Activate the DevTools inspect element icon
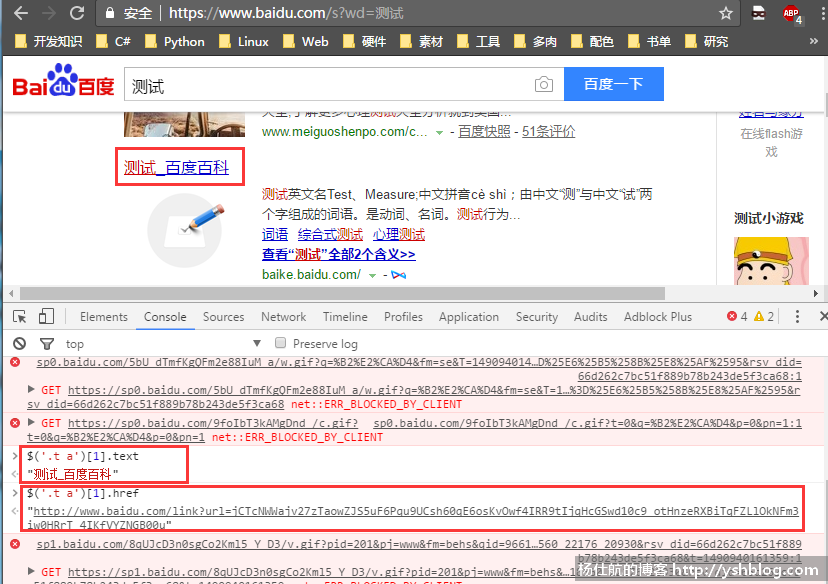Image resolution: width=828 pixels, height=584 pixels. 20,317
